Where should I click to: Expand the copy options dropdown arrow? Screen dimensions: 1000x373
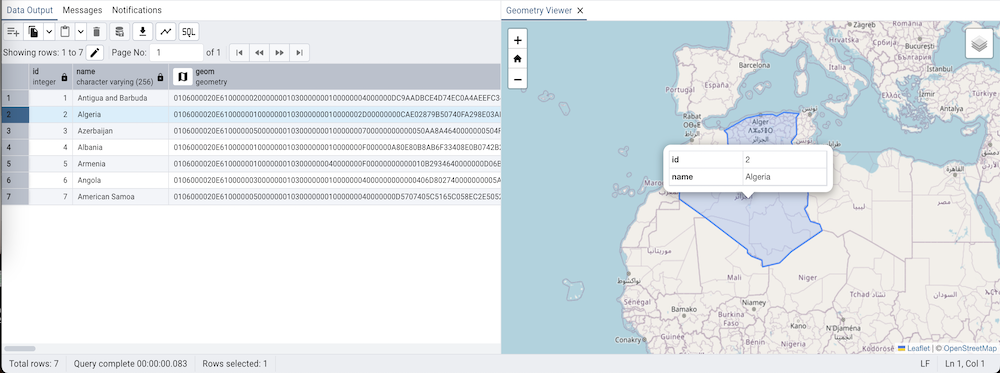(x=48, y=32)
